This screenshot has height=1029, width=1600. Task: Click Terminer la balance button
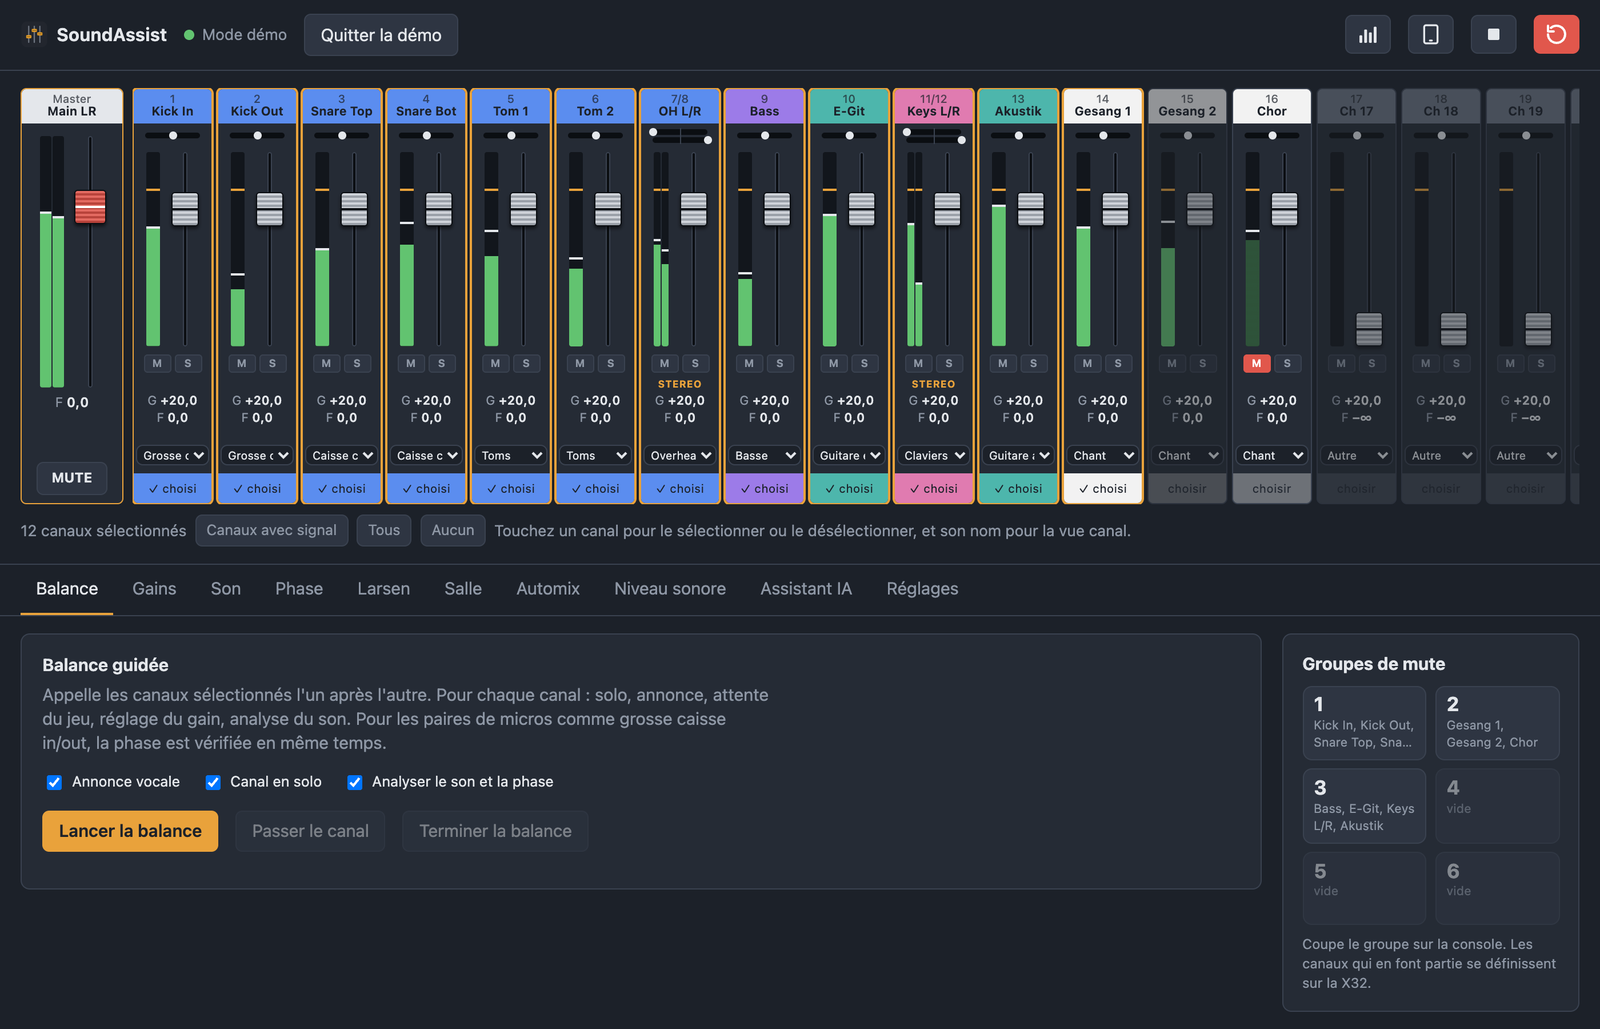[495, 831]
